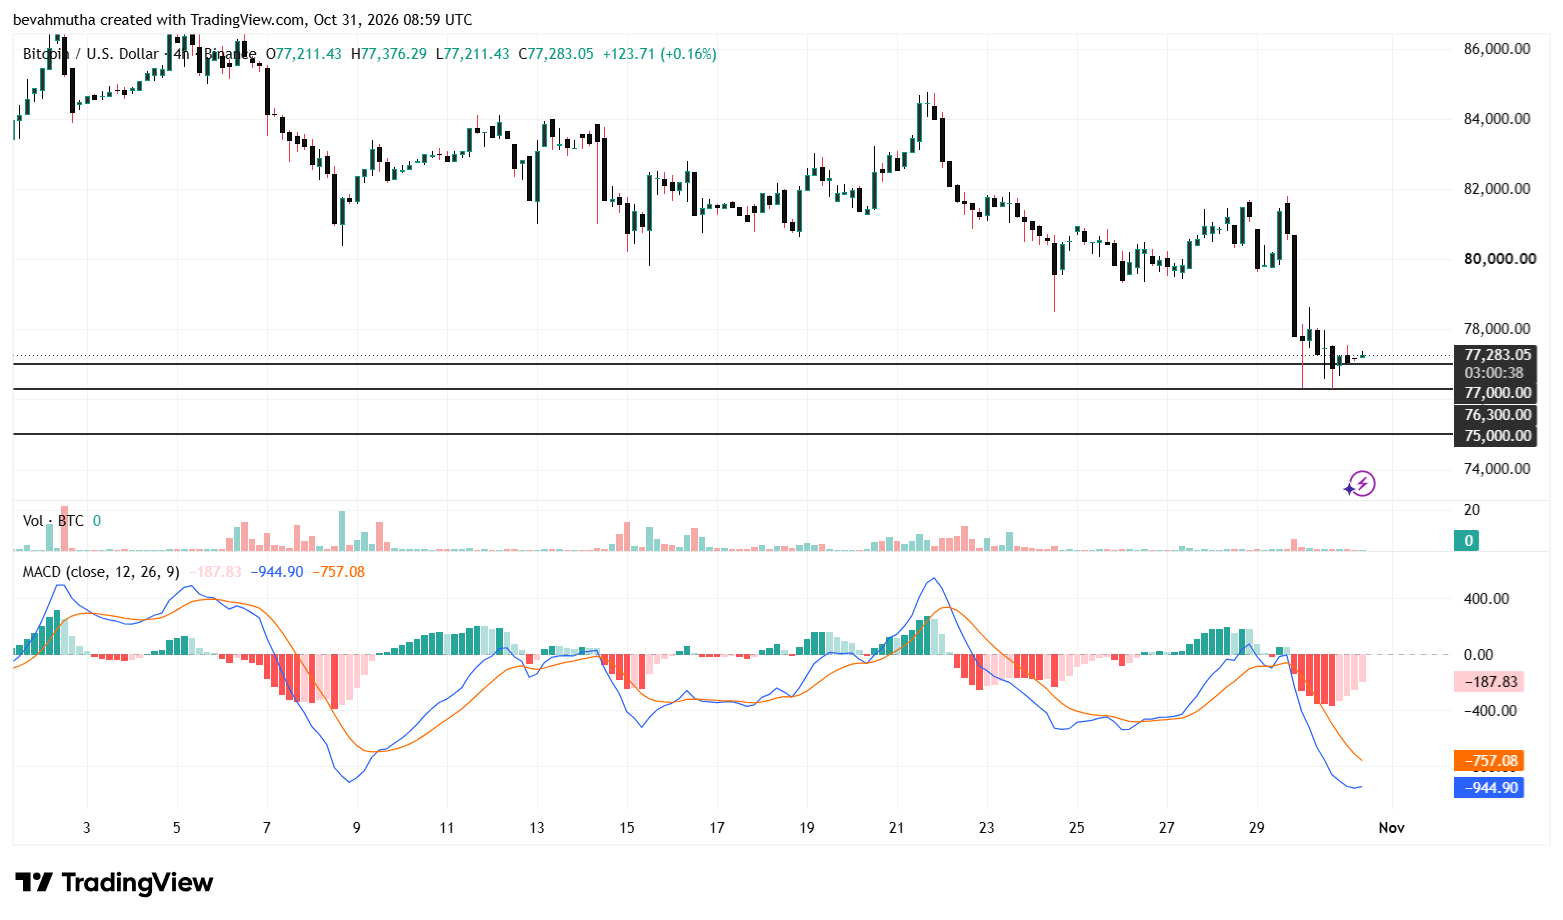Click date 13 on the time axis
Image resolution: width=1563 pixels, height=920 pixels.
click(x=537, y=828)
